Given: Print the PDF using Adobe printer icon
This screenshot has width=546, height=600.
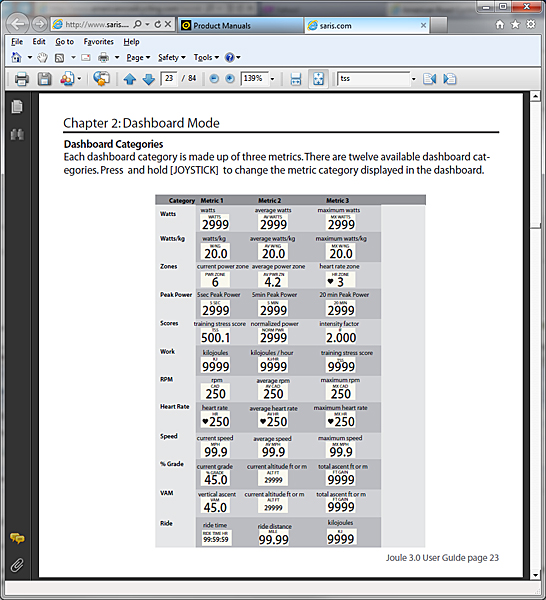Looking at the screenshot, I should [x=21, y=79].
